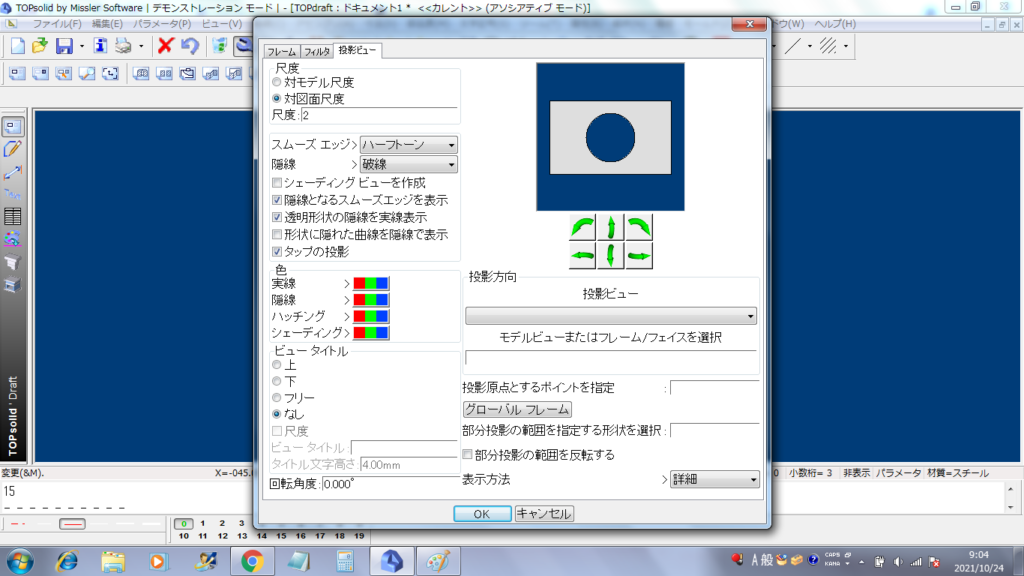
Task: Select view title position 下 radio button
Action: pyautogui.click(x=277, y=381)
